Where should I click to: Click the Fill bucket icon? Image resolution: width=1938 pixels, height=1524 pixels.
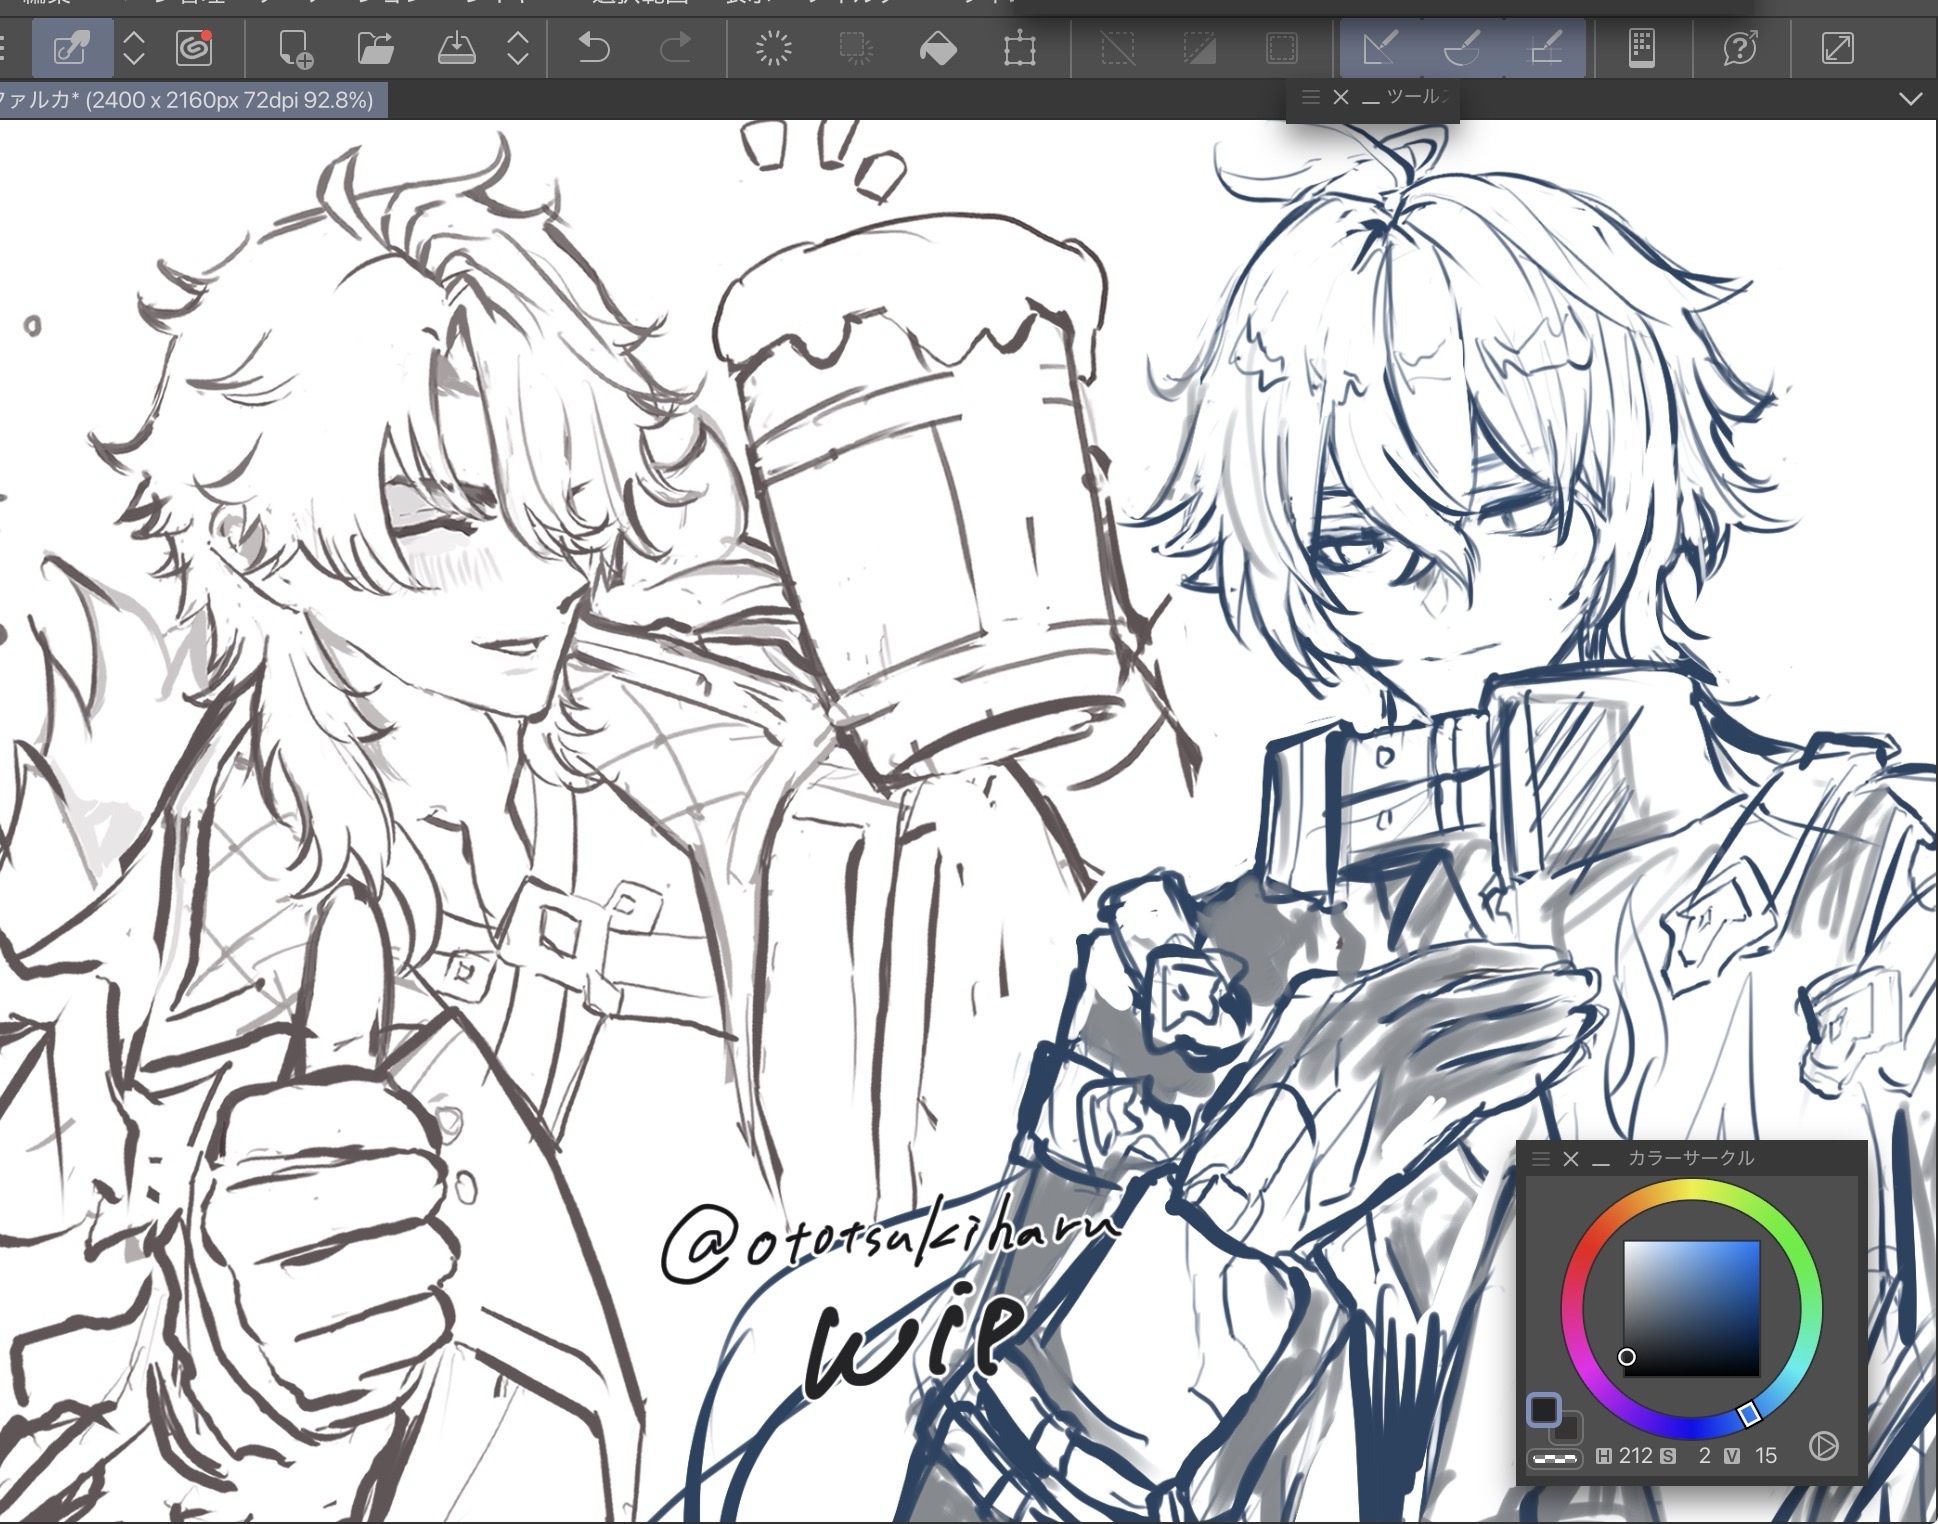(x=937, y=47)
